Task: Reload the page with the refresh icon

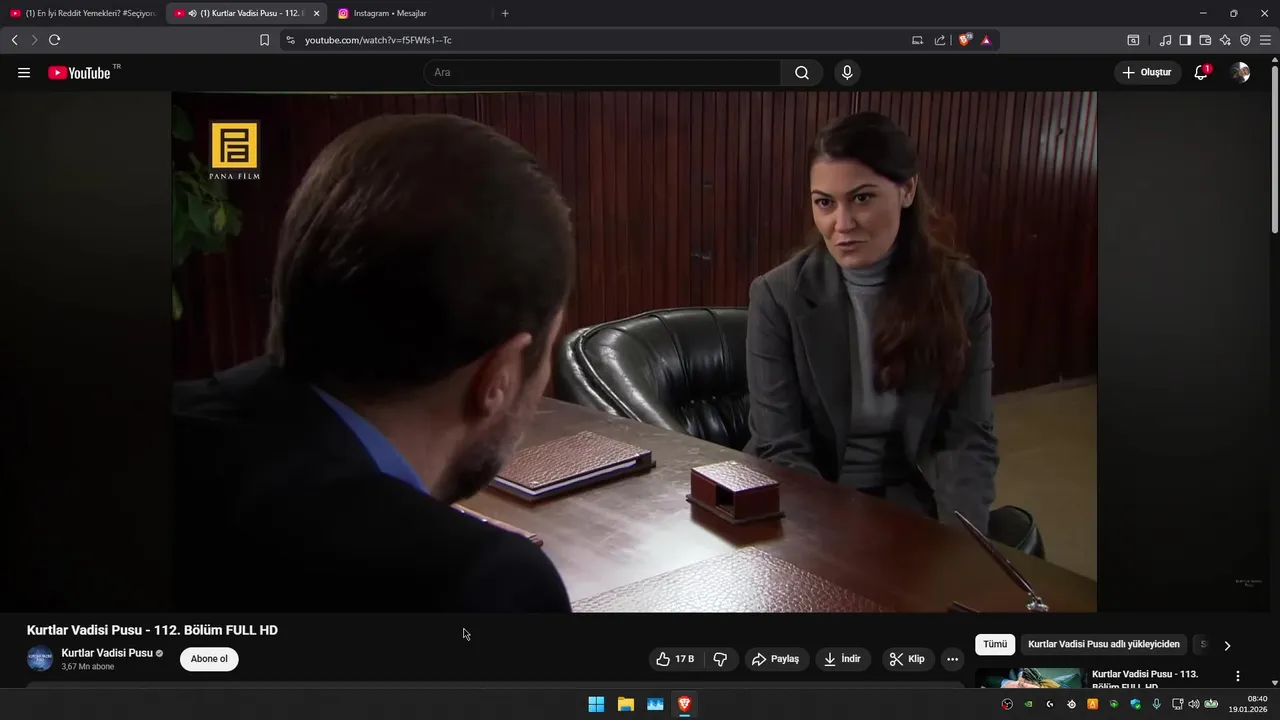Action: (54, 40)
